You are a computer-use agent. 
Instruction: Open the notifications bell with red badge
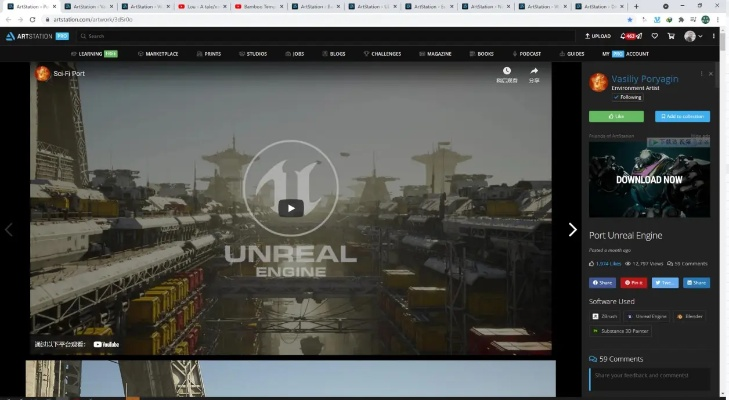pos(630,36)
